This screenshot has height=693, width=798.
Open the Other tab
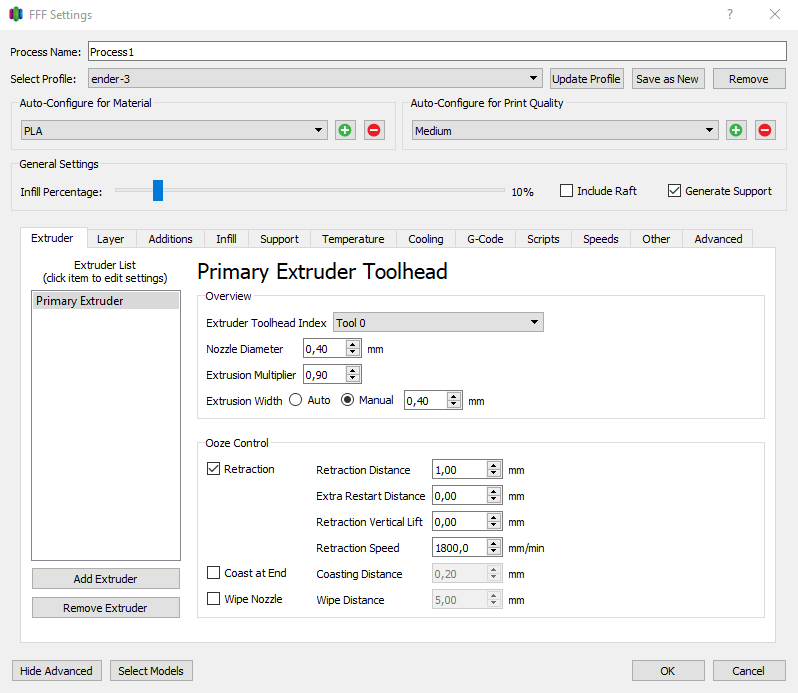(x=656, y=239)
